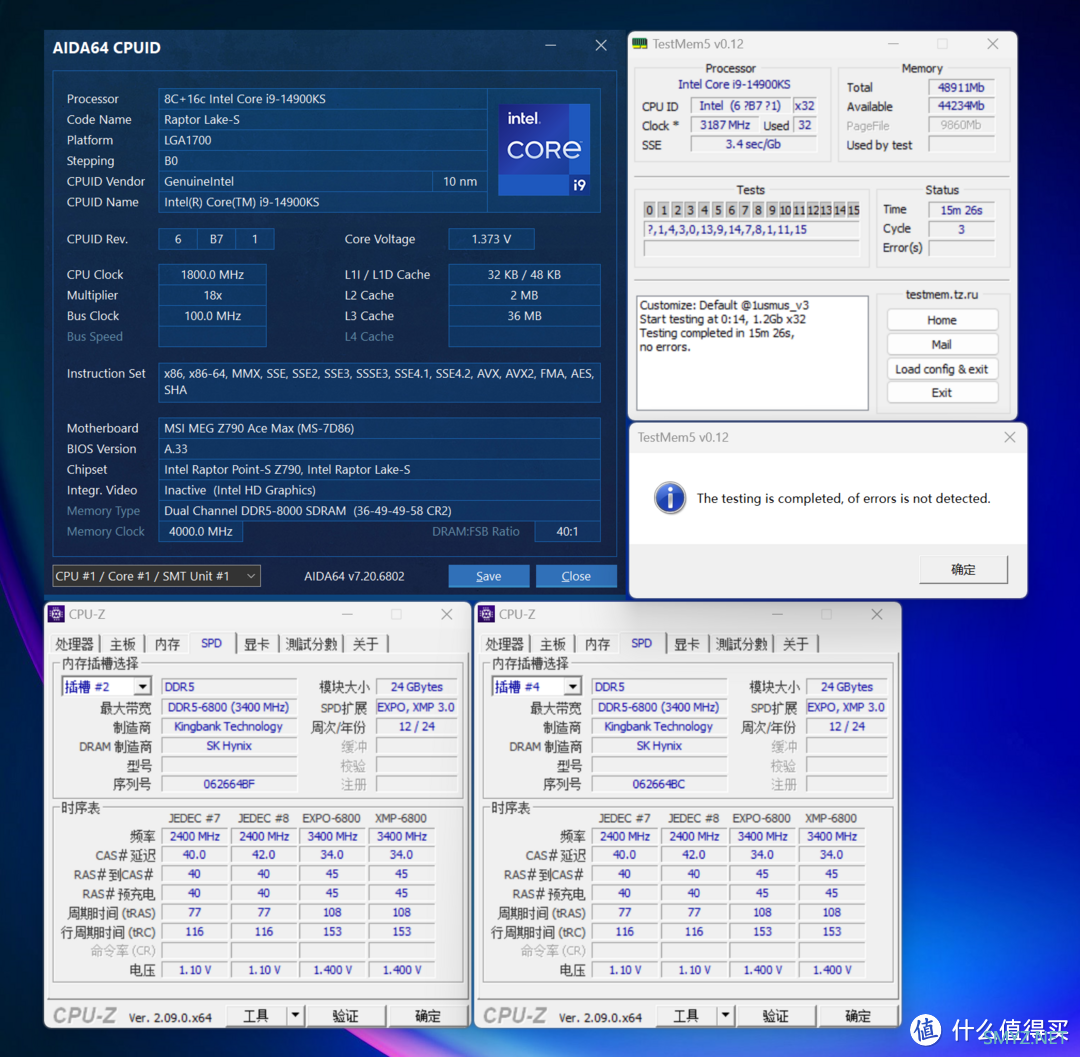Screen dimensions: 1080x1057
Task: Click Home button in TestMem5
Action: coord(942,320)
